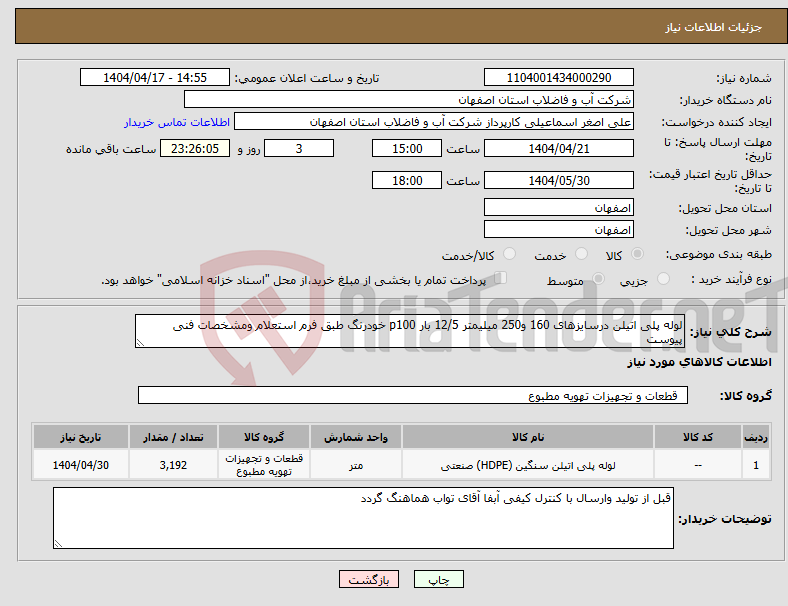Click the توضیحات خریدار label

point(725,519)
